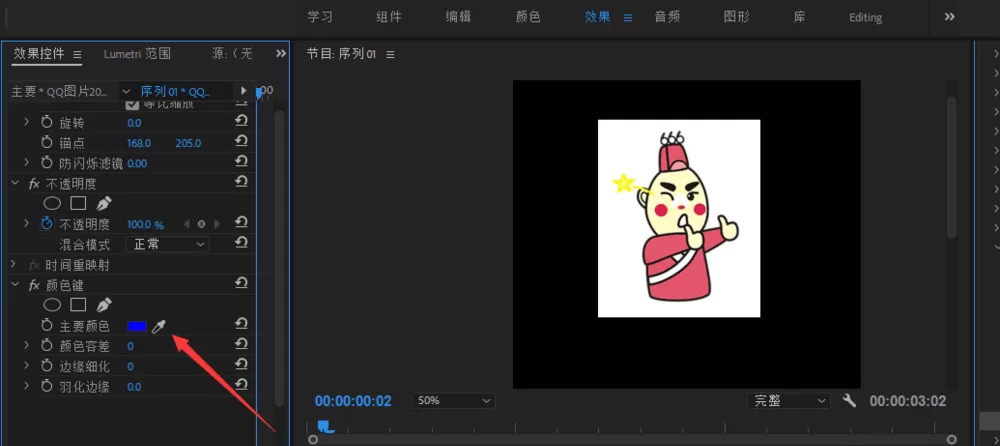Open the master clip dropdown chevron
This screenshot has width=1000, height=446.
pyautogui.click(x=126, y=91)
